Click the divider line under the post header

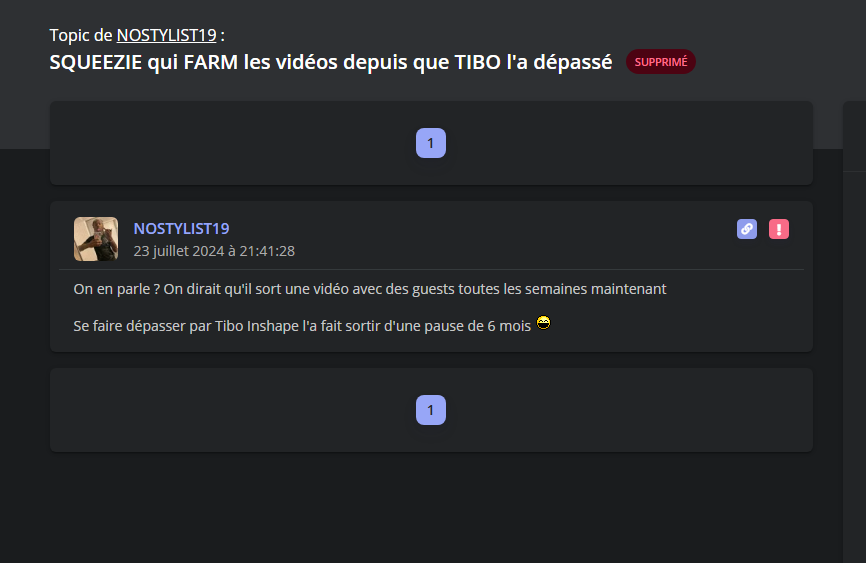(431, 270)
